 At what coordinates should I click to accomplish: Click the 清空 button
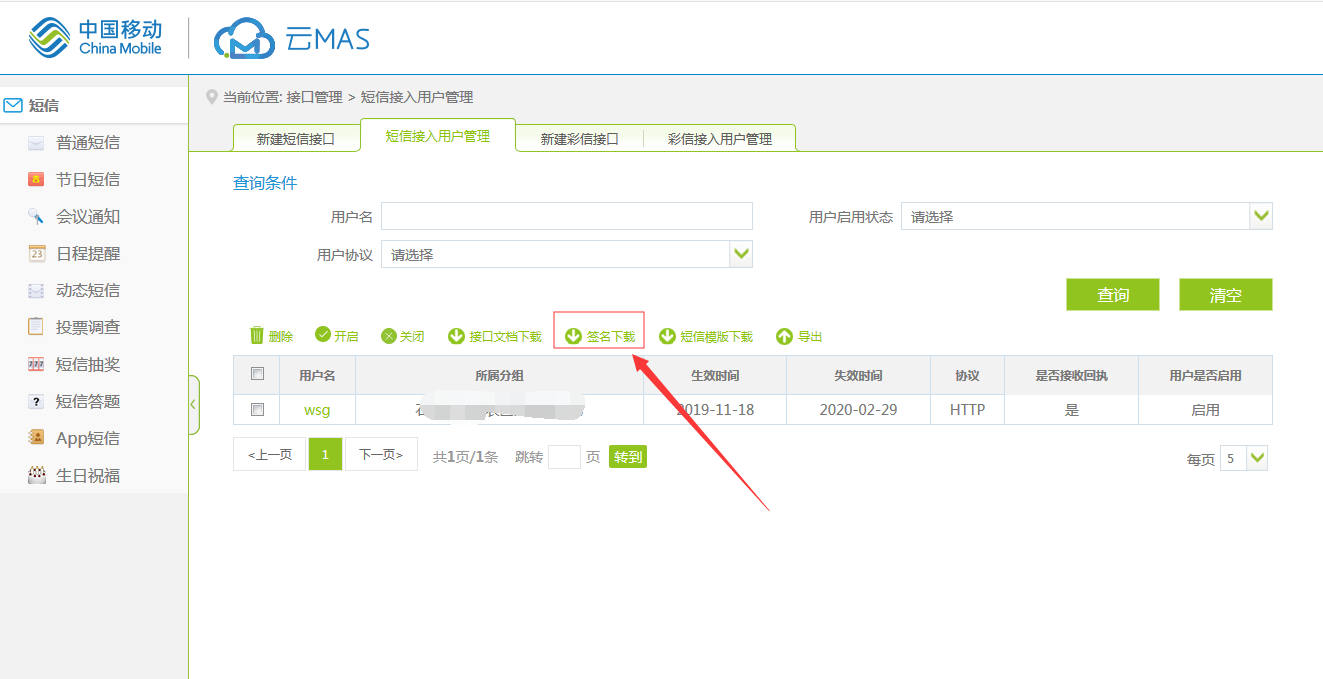coord(1225,295)
